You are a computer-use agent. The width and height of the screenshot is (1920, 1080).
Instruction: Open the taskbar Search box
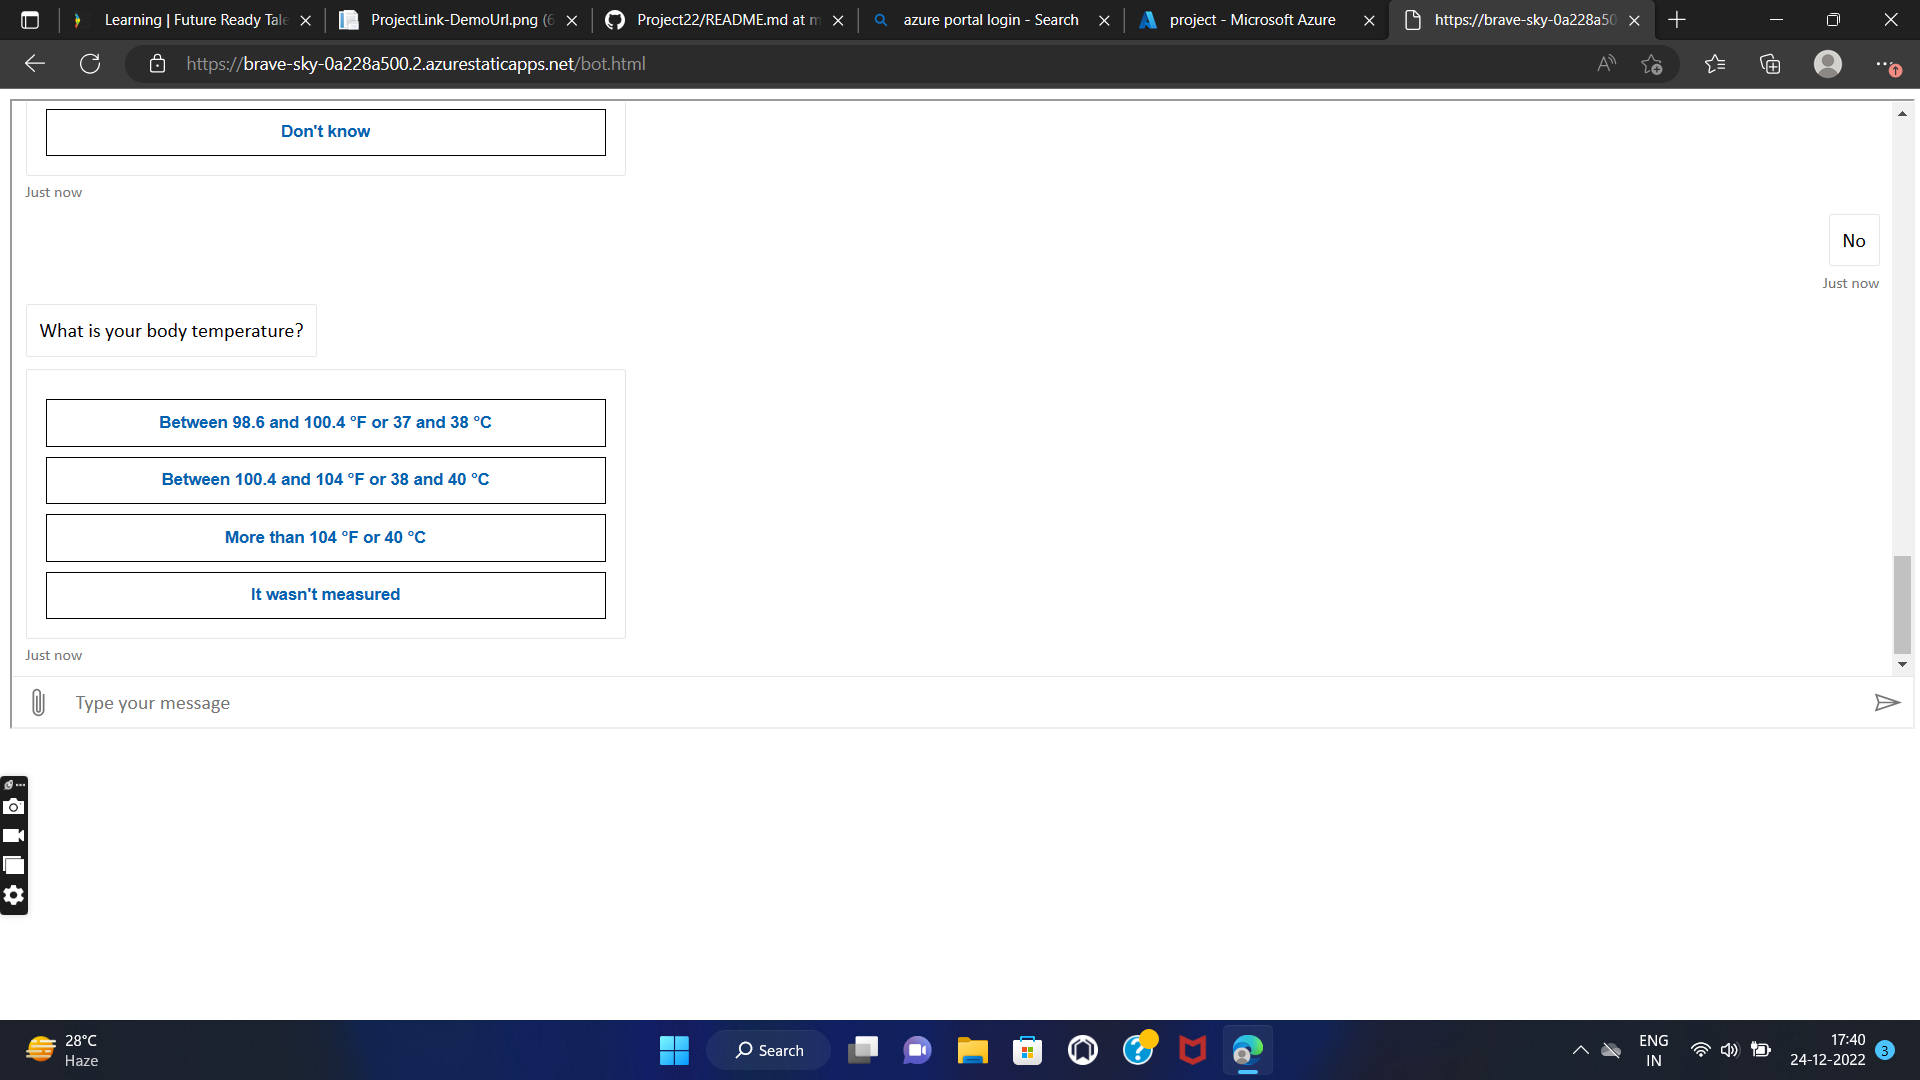769,1050
